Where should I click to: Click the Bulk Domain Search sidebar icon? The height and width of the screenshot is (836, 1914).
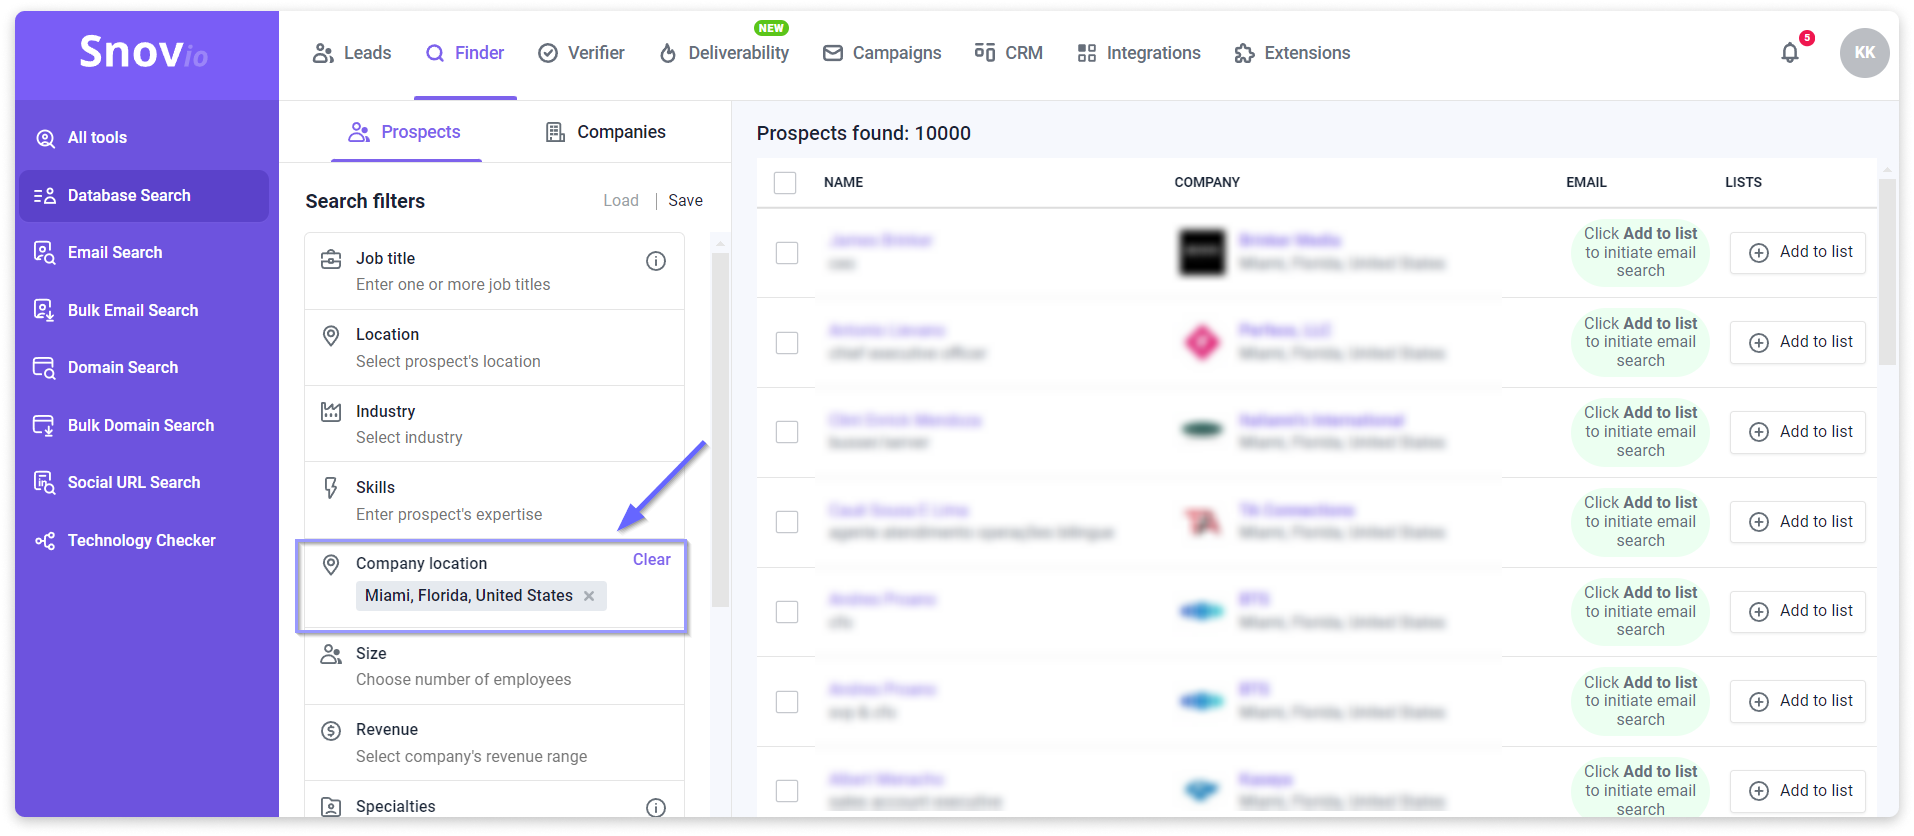pos(45,426)
